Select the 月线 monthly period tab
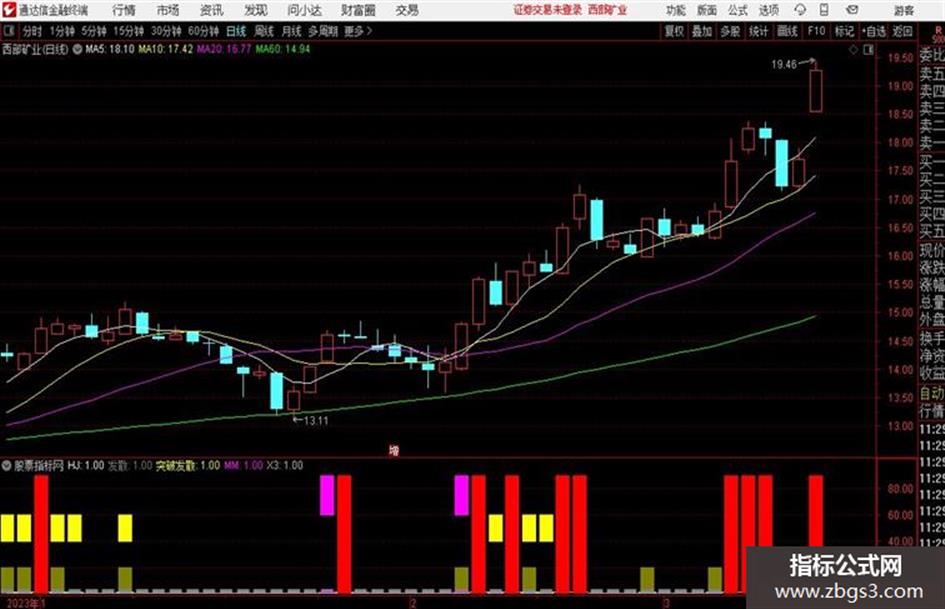This screenshot has height=609, width=945. (x=291, y=31)
